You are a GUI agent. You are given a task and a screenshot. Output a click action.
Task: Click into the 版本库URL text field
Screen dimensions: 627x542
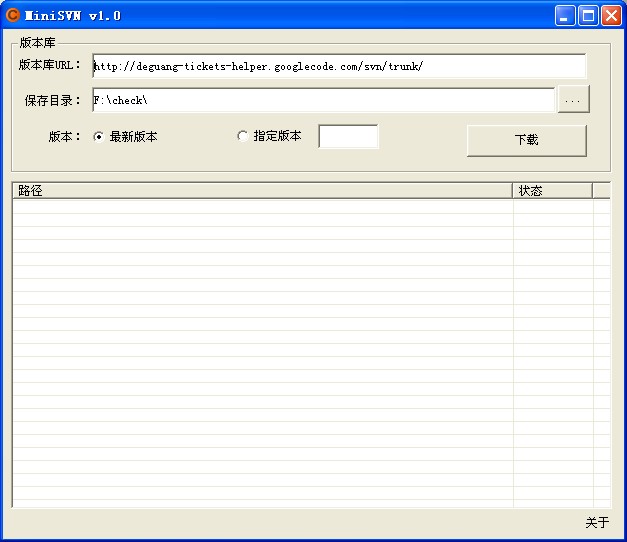coord(338,66)
